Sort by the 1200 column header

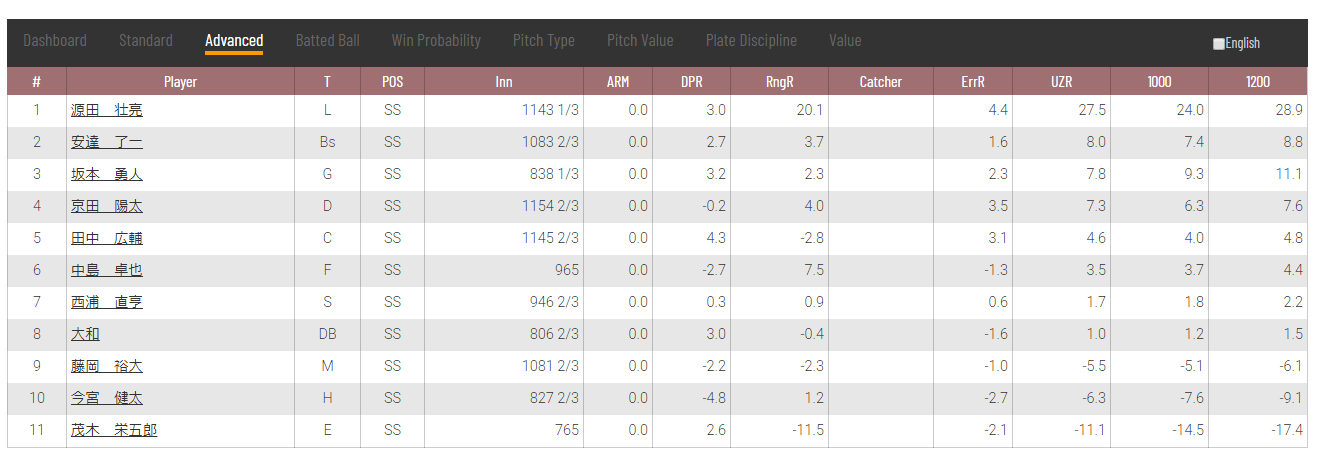(1257, 82)
